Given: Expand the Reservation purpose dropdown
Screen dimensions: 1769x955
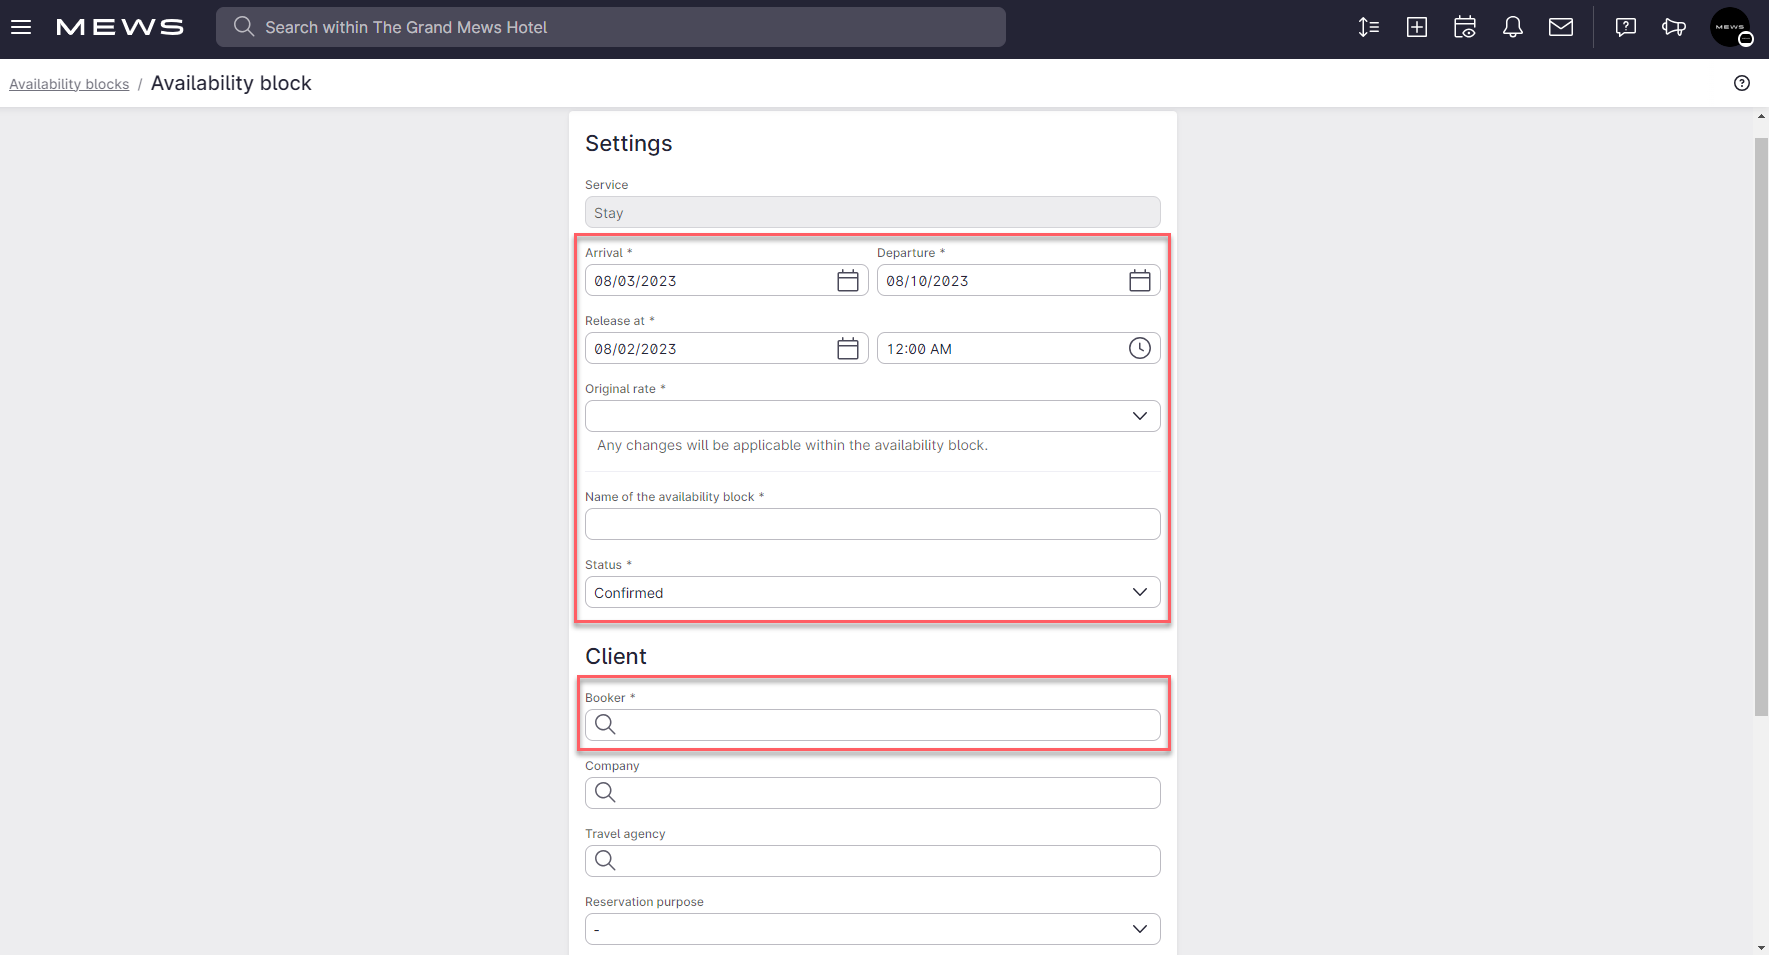Looking at the screenshot, I should coord(1139,928).
